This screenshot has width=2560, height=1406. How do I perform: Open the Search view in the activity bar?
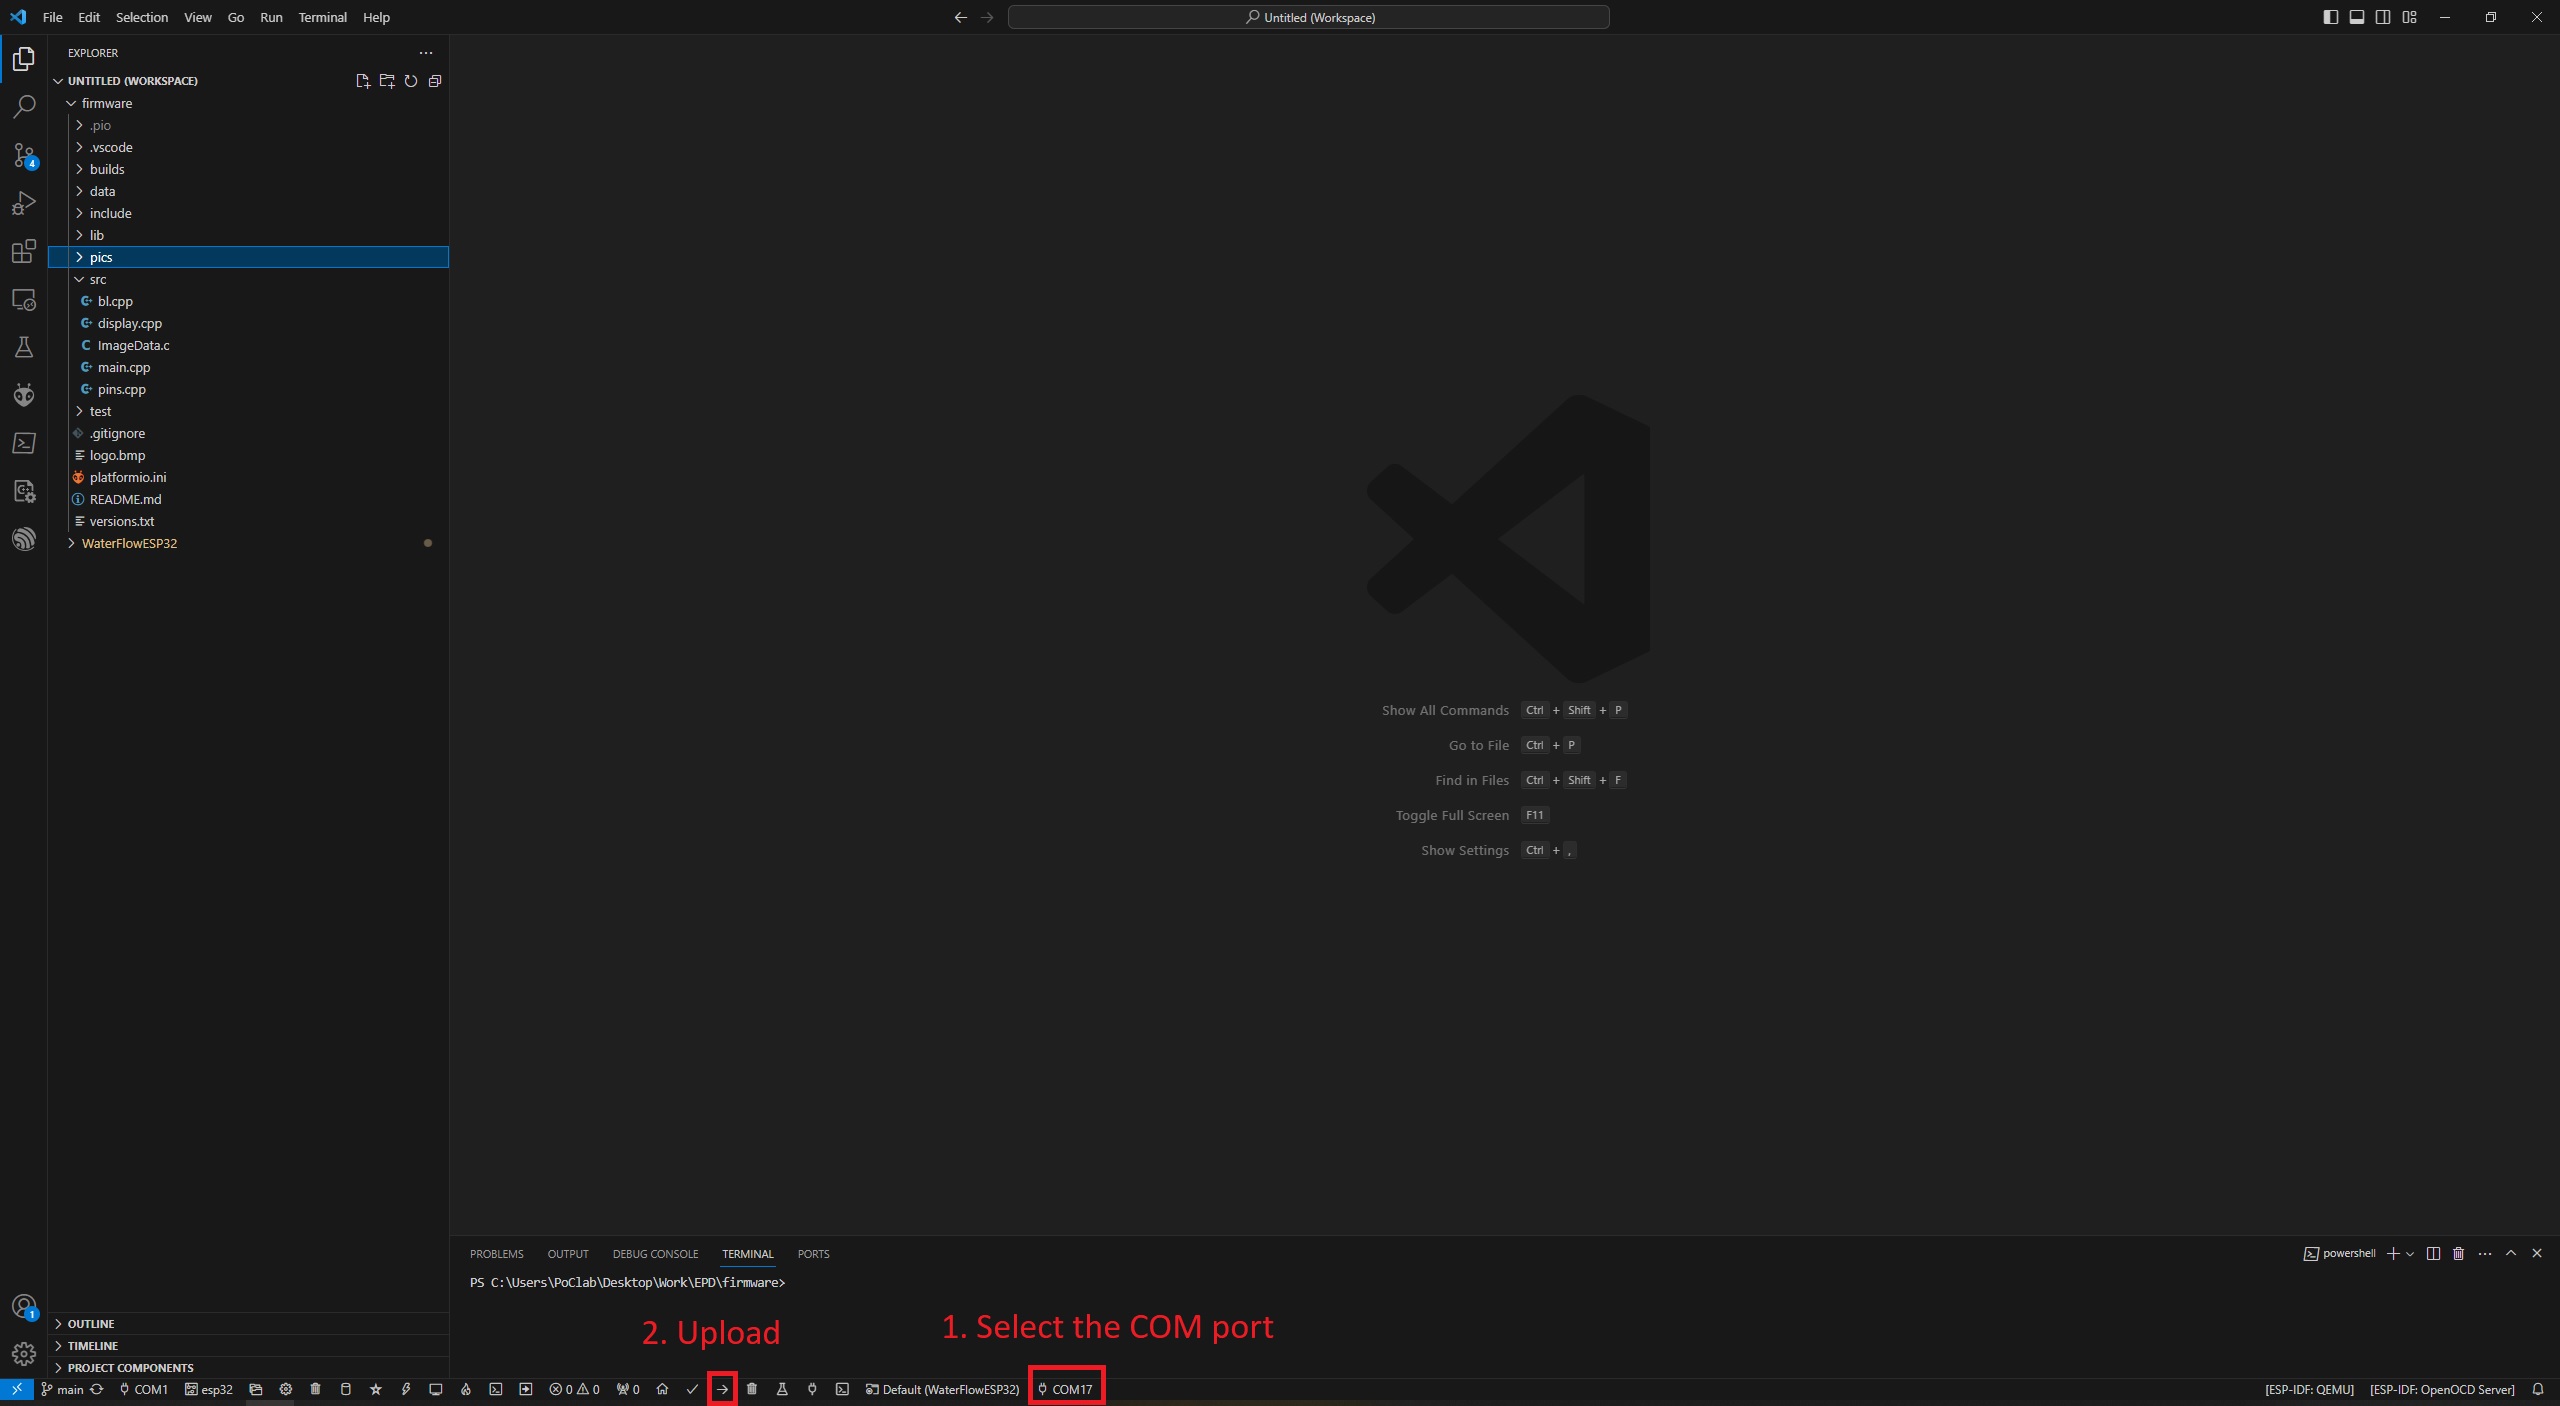[x=24, y=107]
